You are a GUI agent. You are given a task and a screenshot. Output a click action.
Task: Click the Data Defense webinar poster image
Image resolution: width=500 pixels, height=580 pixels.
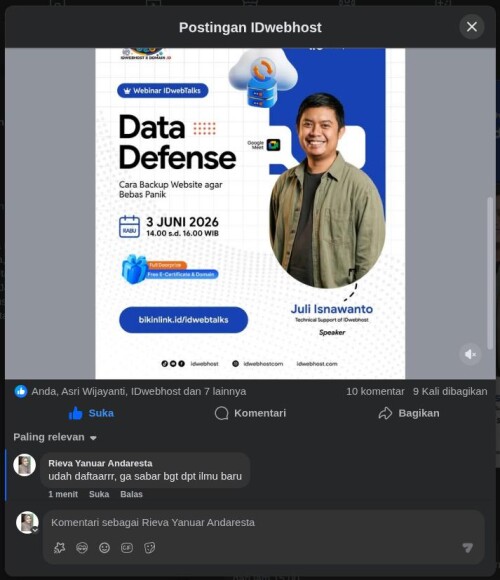[250, 213]
